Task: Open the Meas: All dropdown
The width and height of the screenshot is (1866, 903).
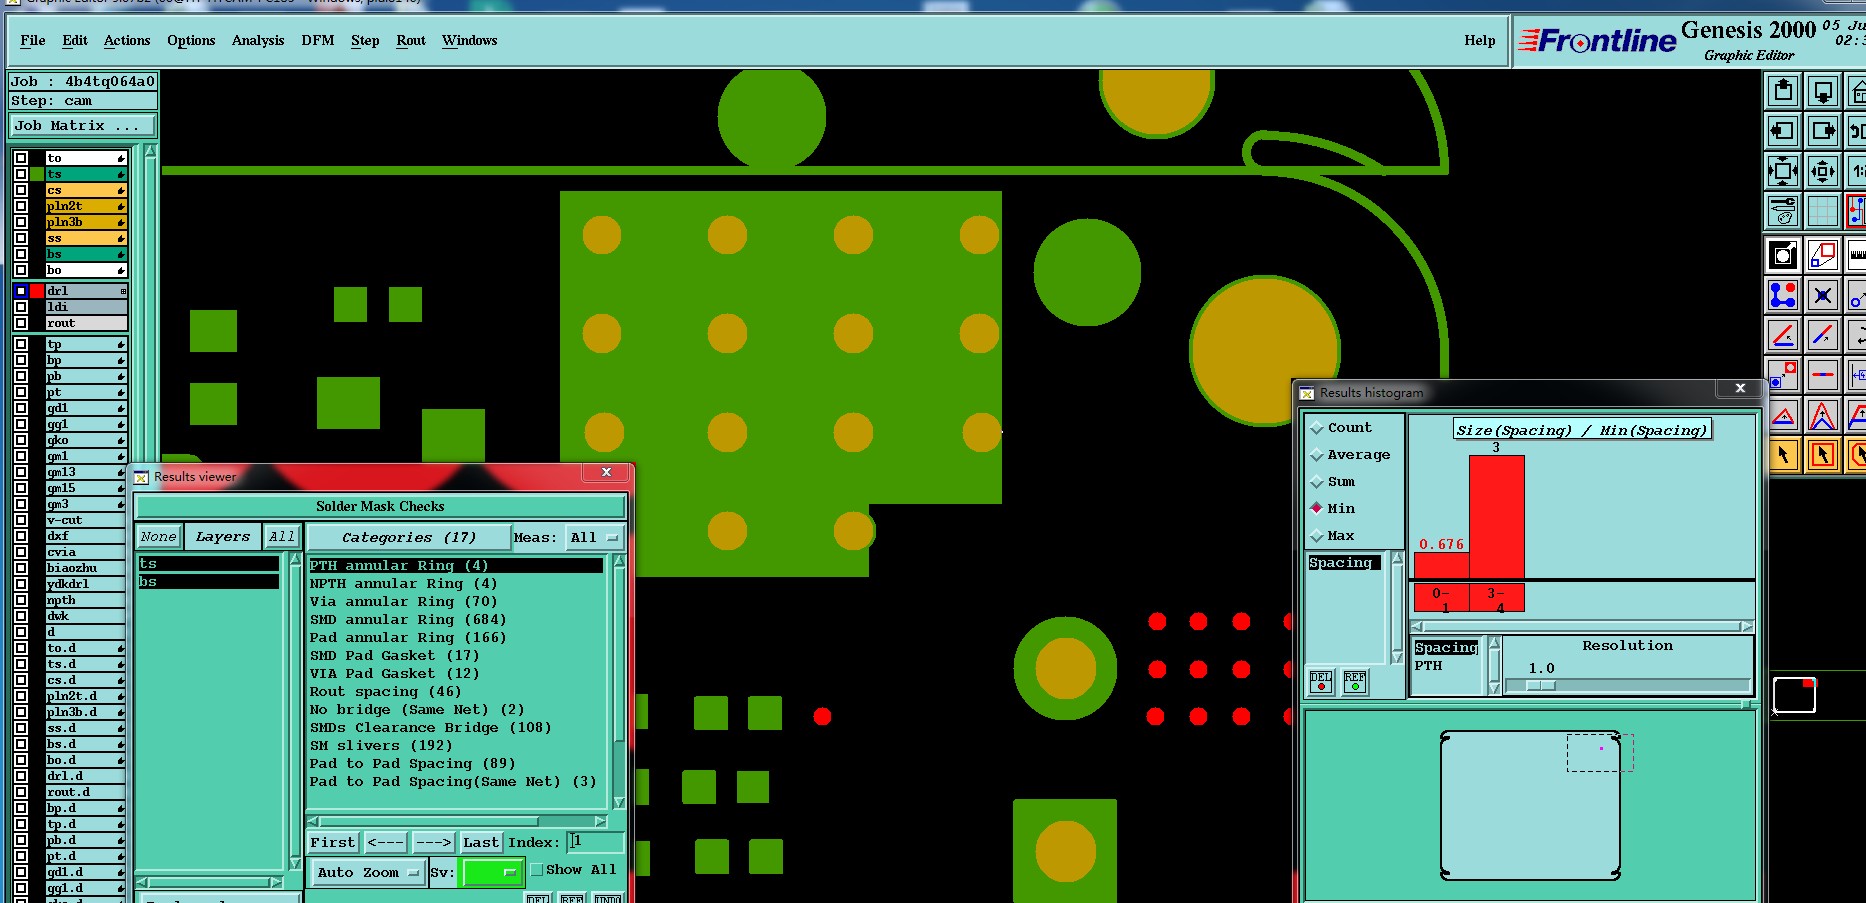Action: point(594,537)
